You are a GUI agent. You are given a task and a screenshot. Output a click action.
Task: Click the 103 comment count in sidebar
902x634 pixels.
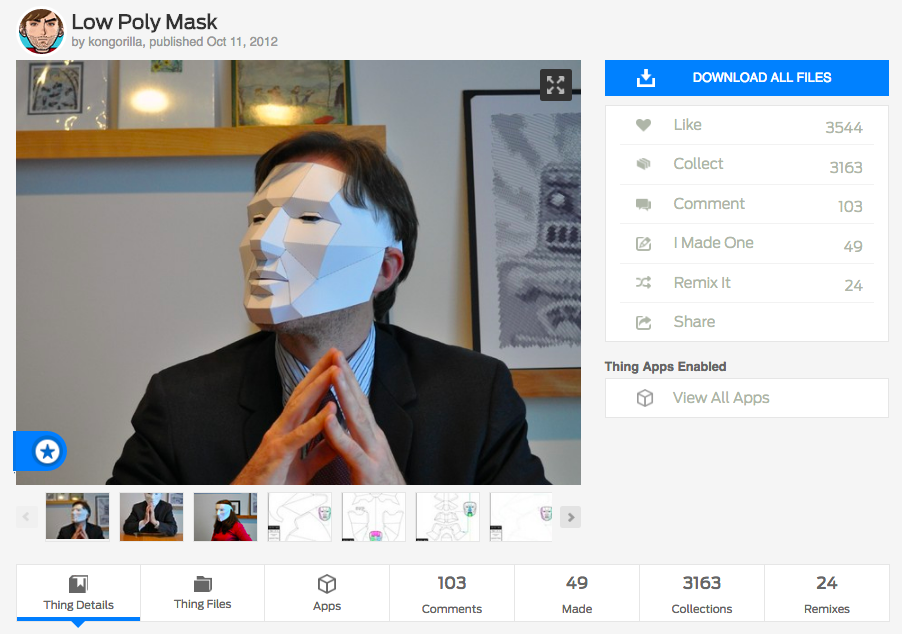850,207
